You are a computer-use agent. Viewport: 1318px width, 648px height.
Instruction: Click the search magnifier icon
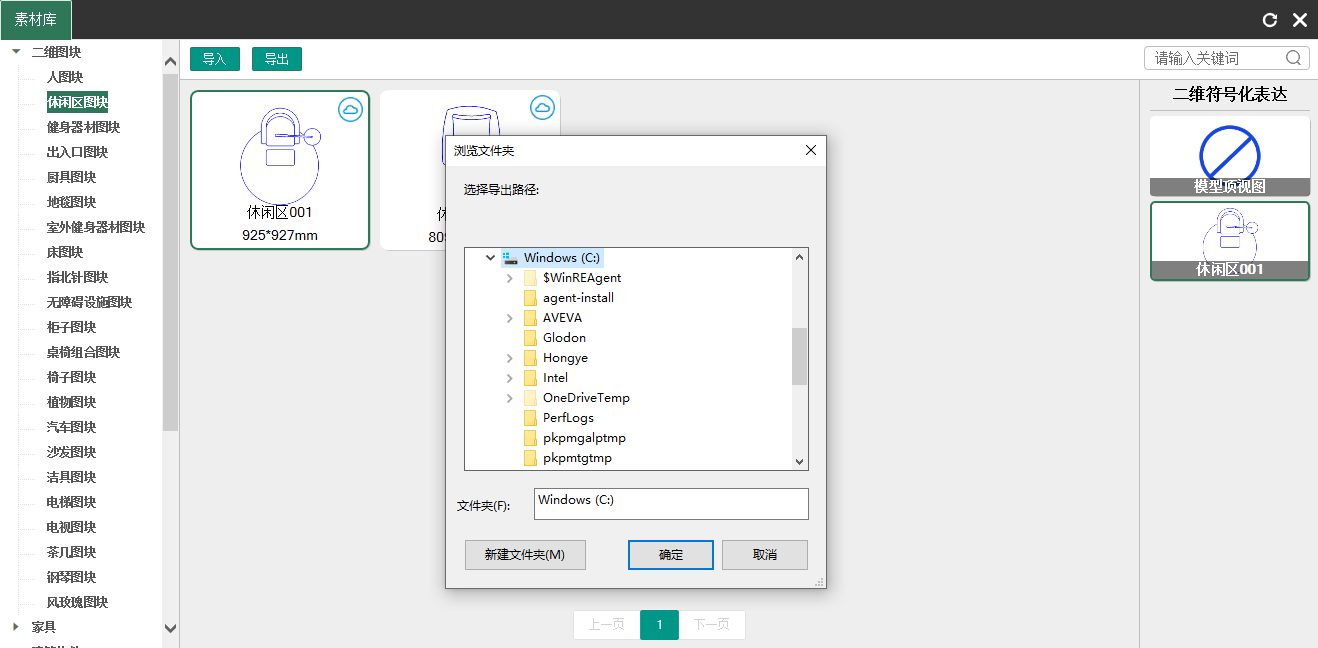1293,58
